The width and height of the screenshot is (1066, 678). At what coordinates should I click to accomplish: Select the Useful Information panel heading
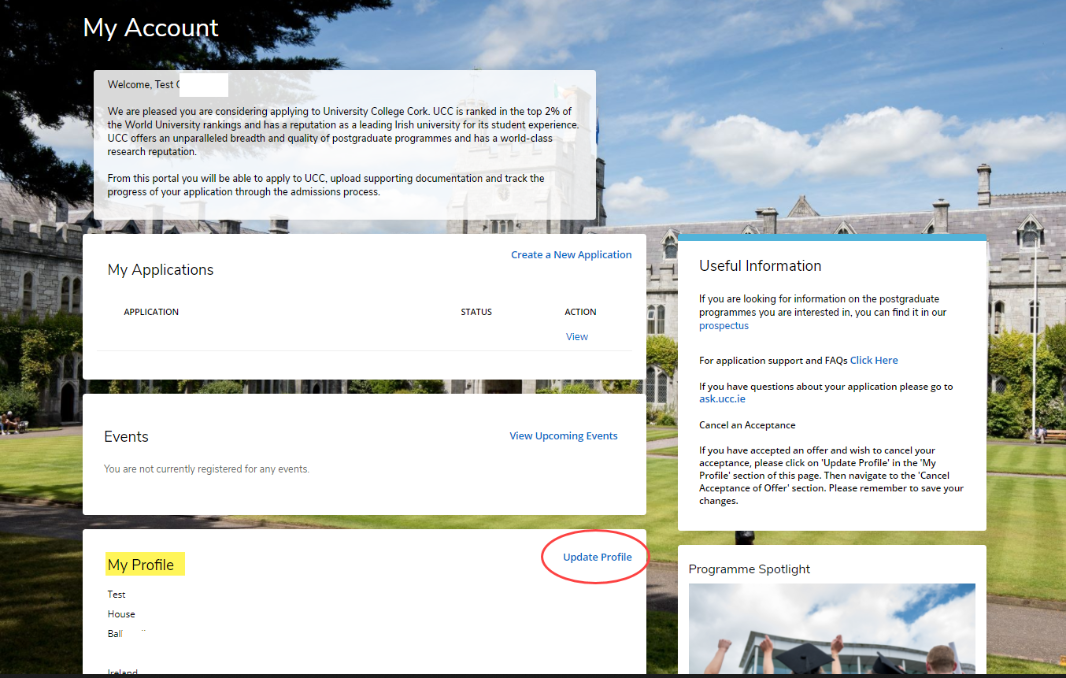click(760, 266)
